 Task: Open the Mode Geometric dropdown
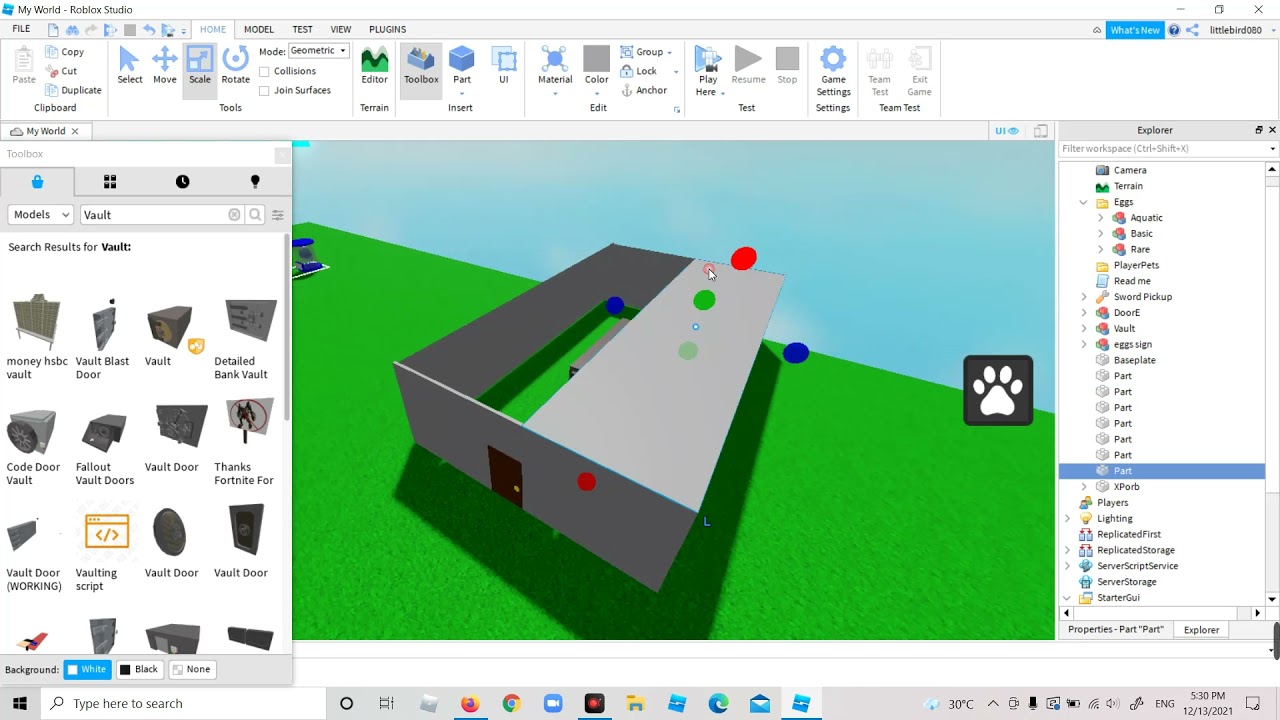(x=319, y=51)
